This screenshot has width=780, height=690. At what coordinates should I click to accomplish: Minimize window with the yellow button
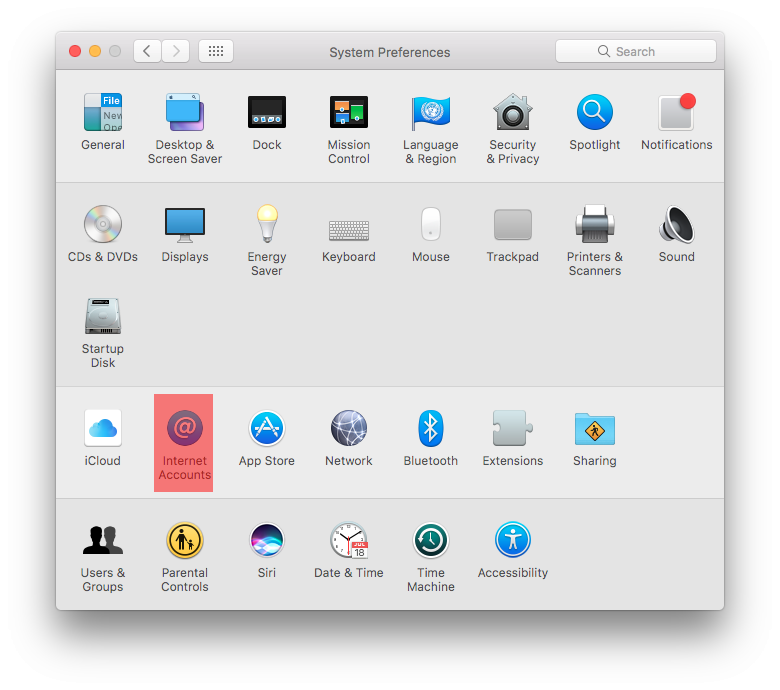tap(95, 51)
